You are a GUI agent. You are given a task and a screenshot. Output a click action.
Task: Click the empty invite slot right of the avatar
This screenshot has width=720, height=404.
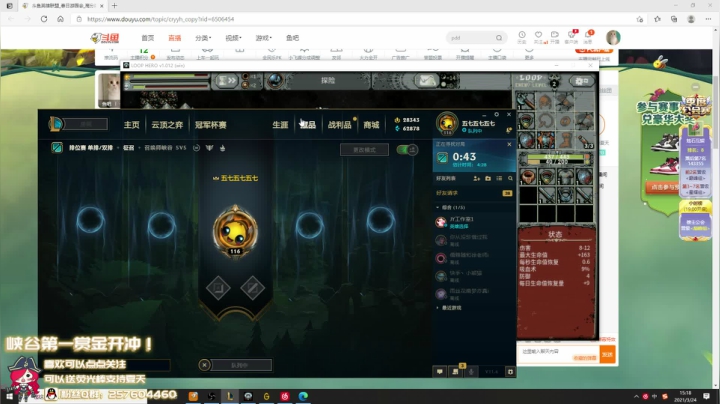pyautogui.click(x=309, y=225)
